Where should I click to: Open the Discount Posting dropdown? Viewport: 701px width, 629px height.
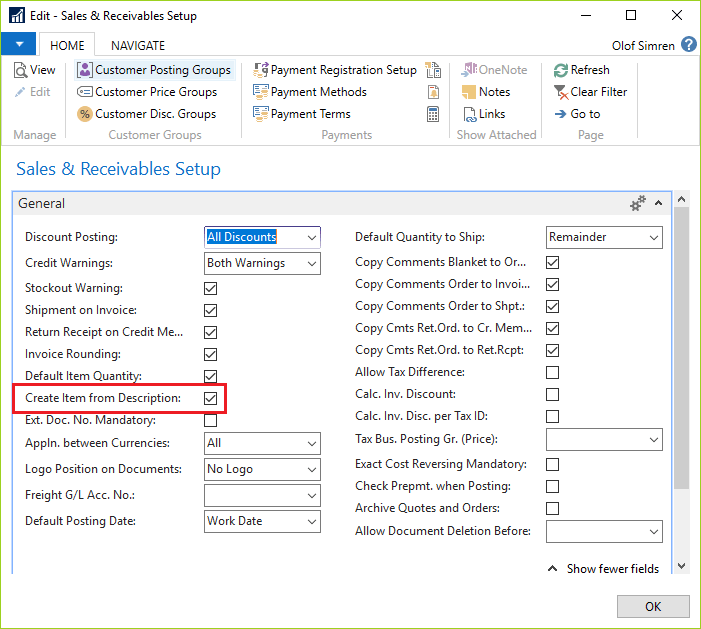click(x=312, y=237)
